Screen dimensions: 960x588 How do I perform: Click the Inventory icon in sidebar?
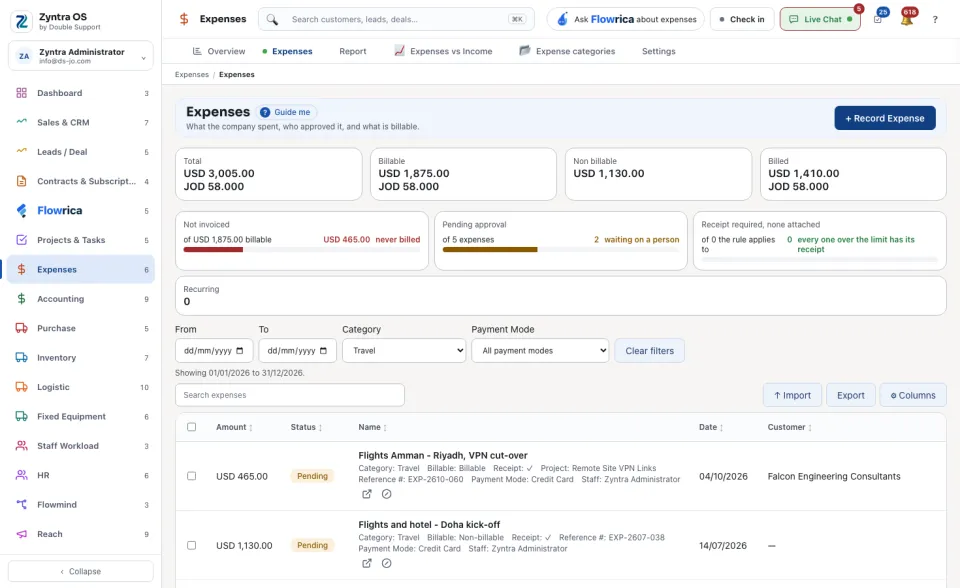pos(21,358)
